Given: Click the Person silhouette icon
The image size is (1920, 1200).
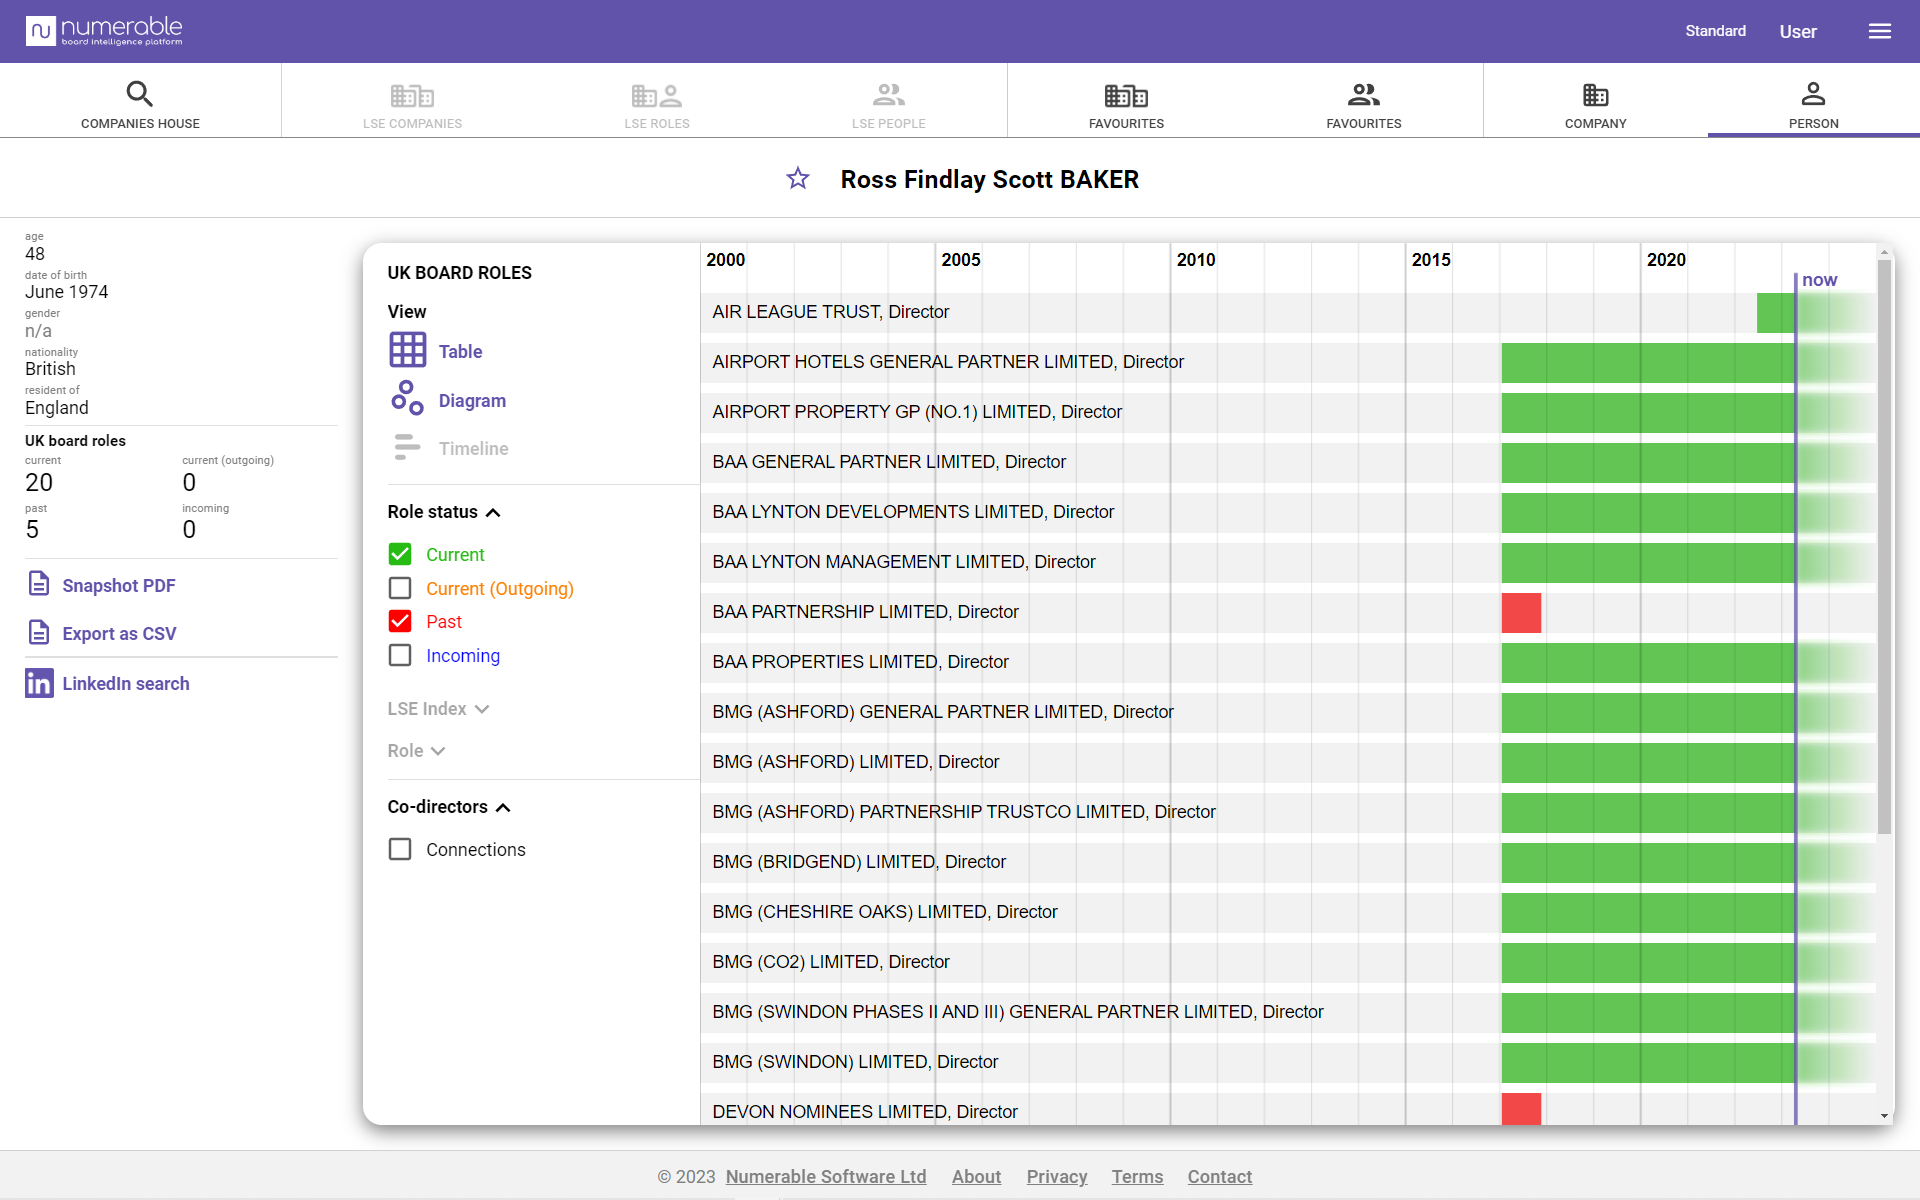Looking at the screenshot, I should (x=1813, y=94).
